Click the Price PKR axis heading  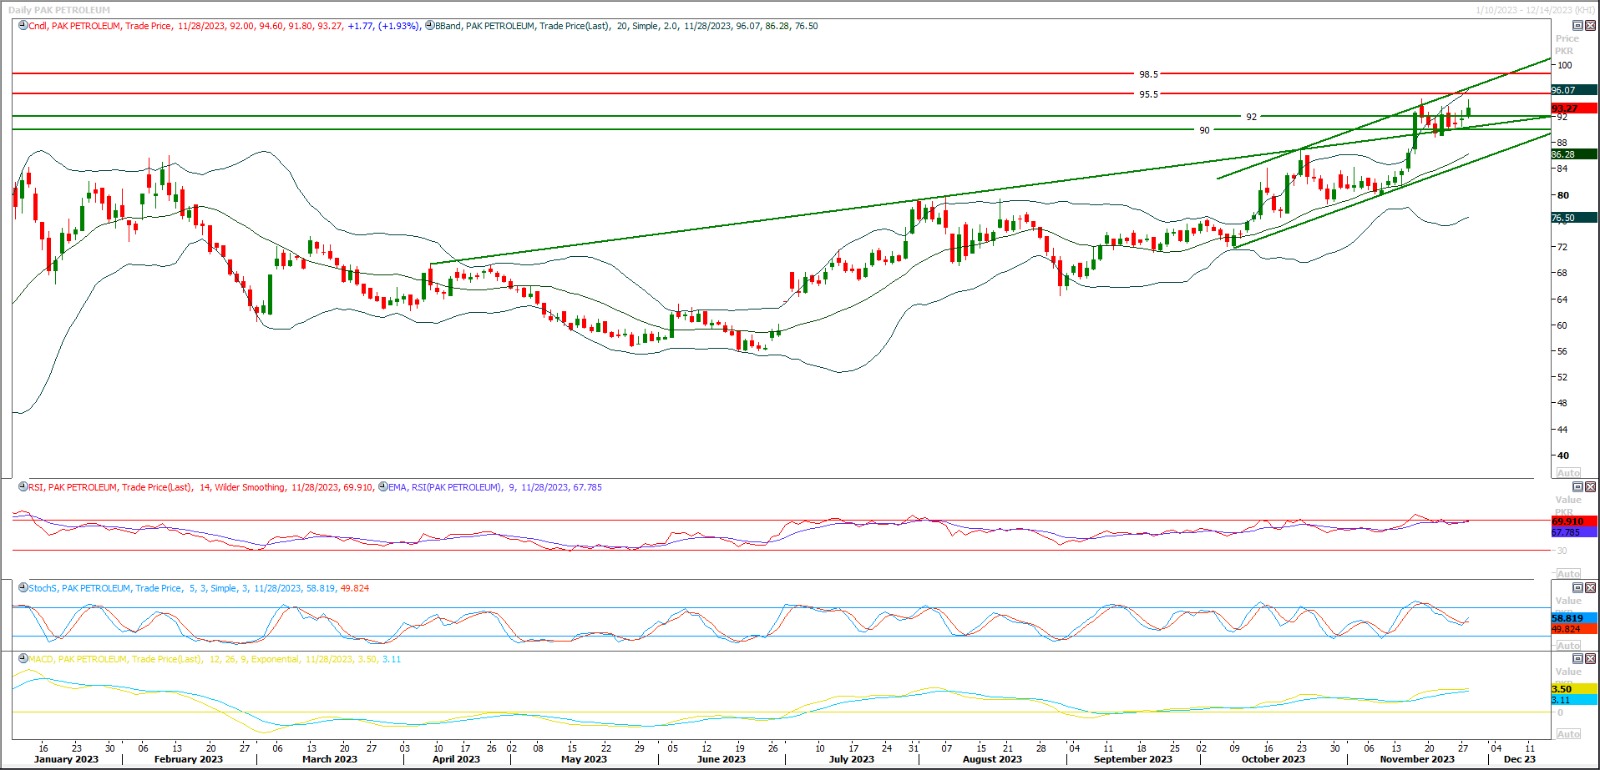1566,45
